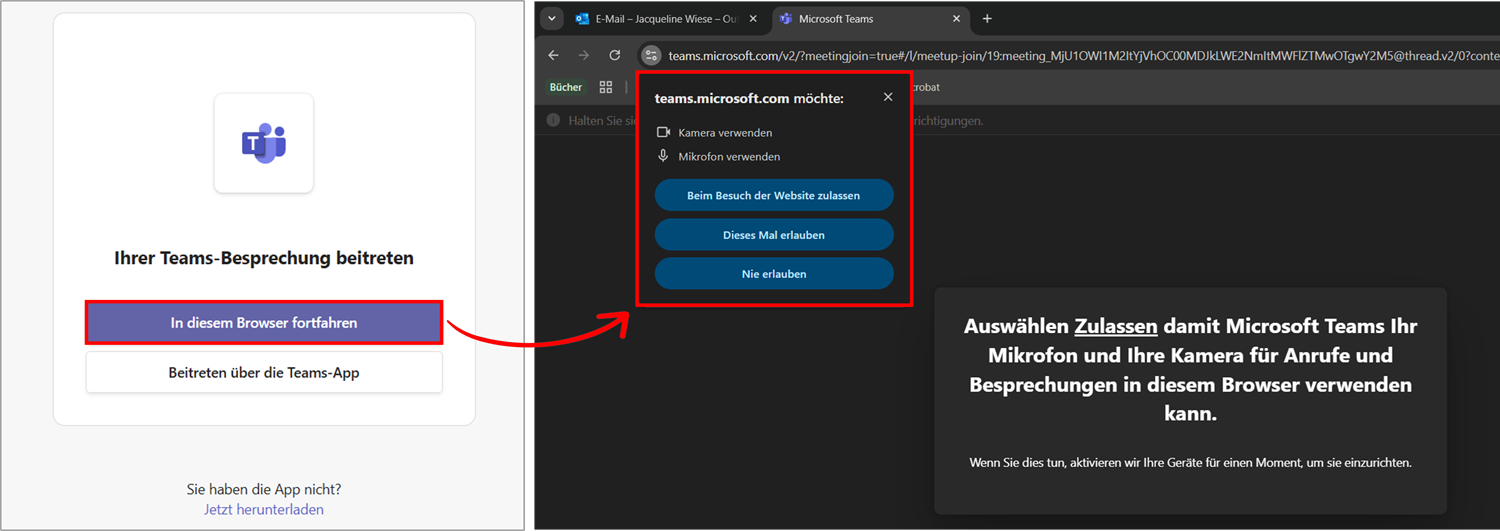
Task: Close the Outlook E-Mail tab
Action: point(752,19)
